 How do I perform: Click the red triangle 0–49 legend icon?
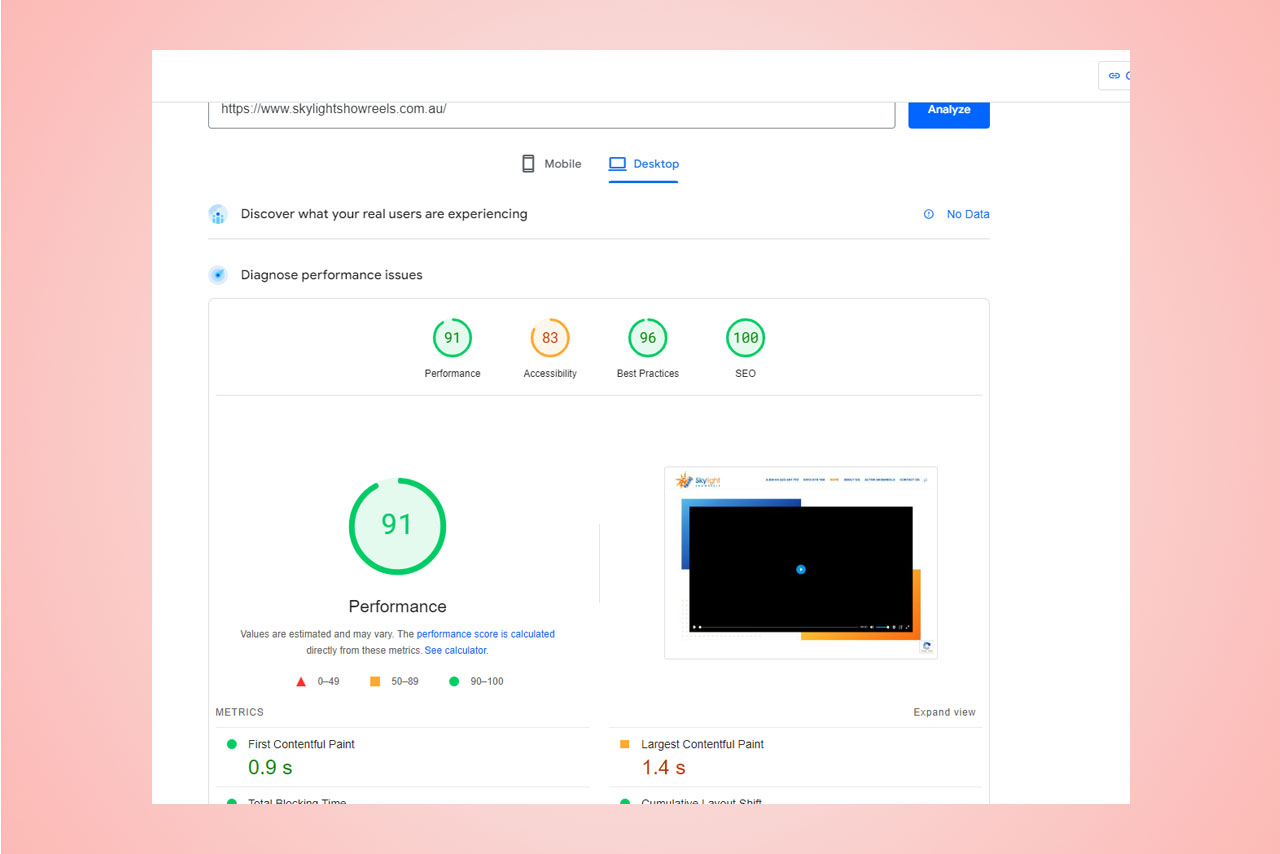pyautogui.click(x=301, y=682)
